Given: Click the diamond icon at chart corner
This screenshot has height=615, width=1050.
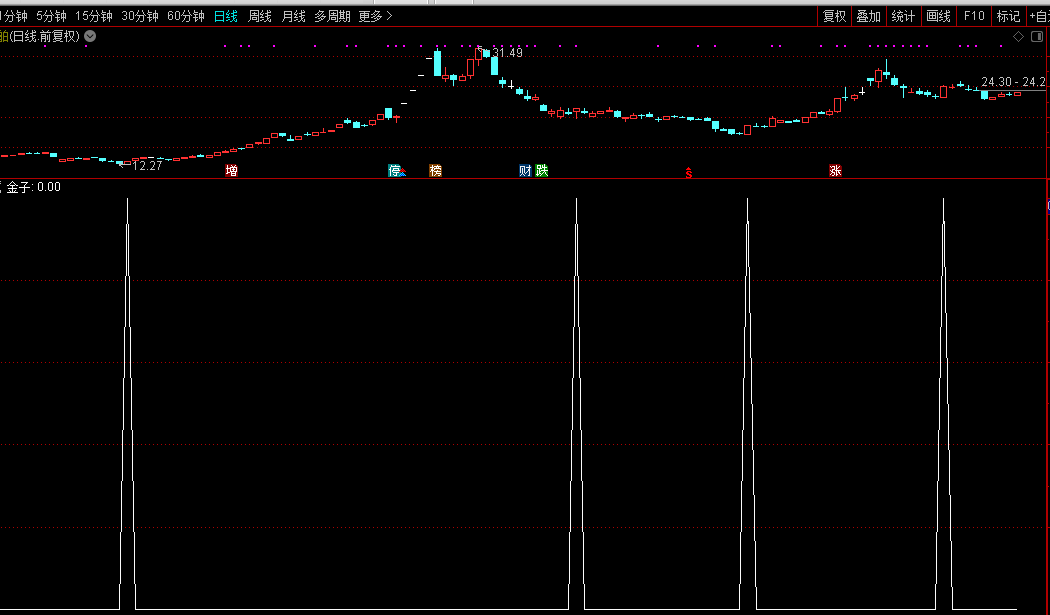Looking at the screenshot, I should (1018, 37).
